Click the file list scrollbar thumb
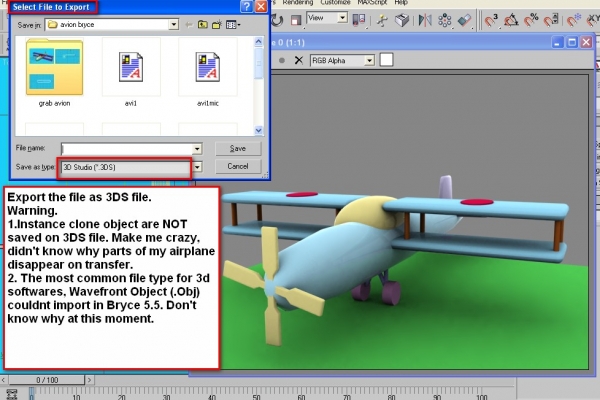The width and height of the screenshot is (600, 400). point(259,63)
